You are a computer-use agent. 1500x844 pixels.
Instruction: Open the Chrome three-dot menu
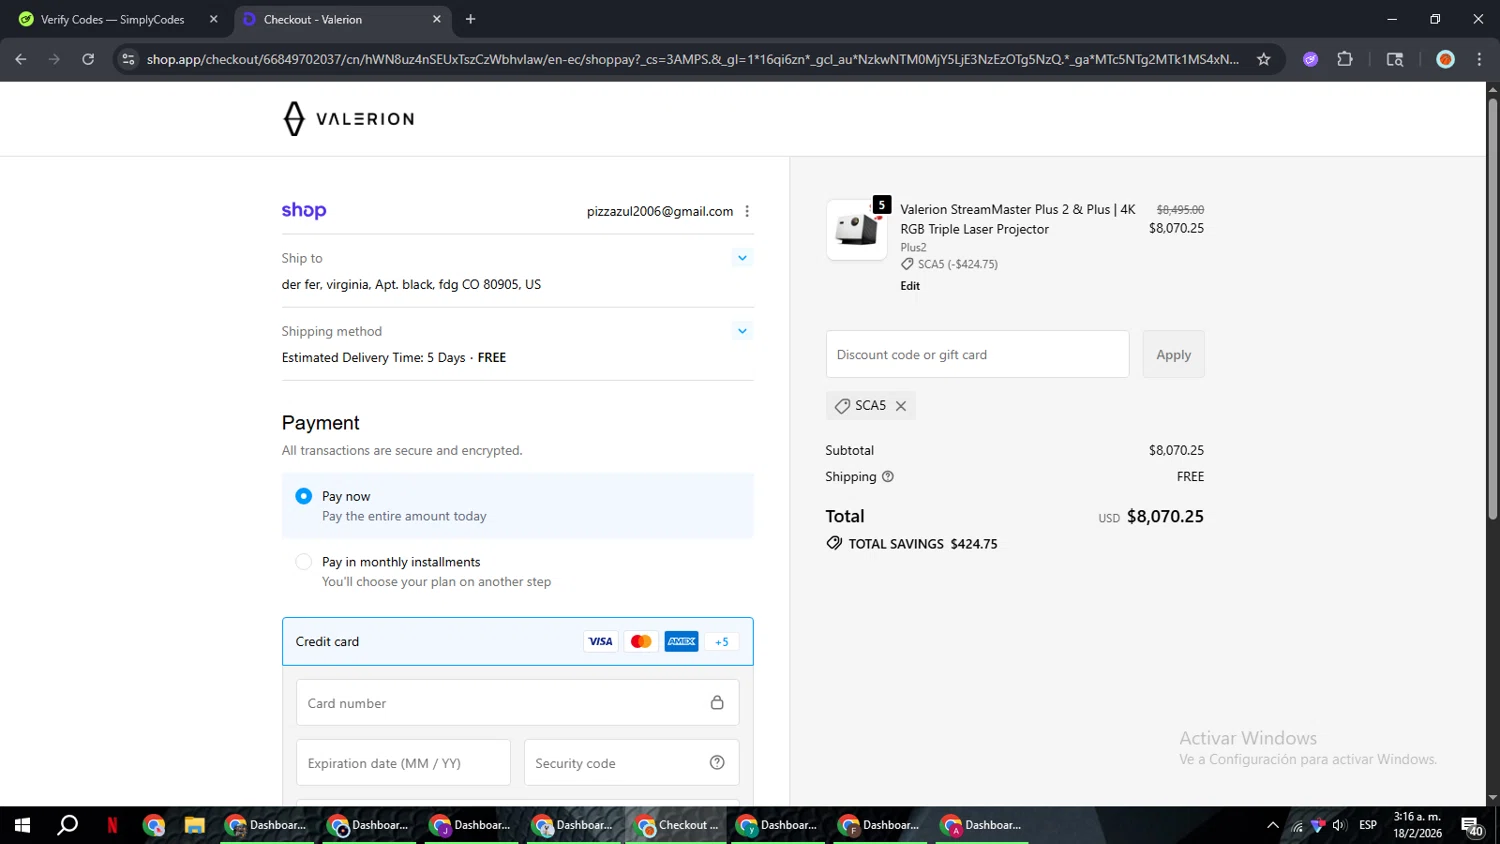point(1479,59)
